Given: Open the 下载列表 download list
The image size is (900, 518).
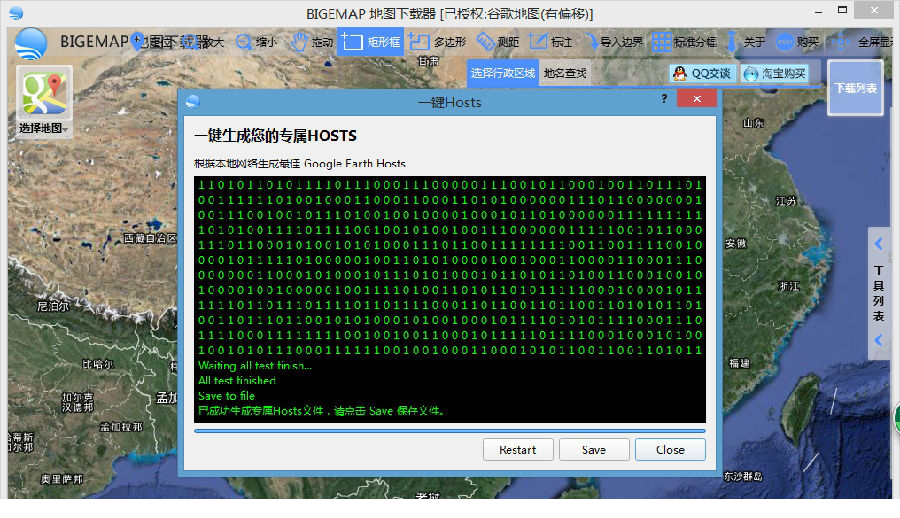Looking at the screenshot, I should [855, 88].
